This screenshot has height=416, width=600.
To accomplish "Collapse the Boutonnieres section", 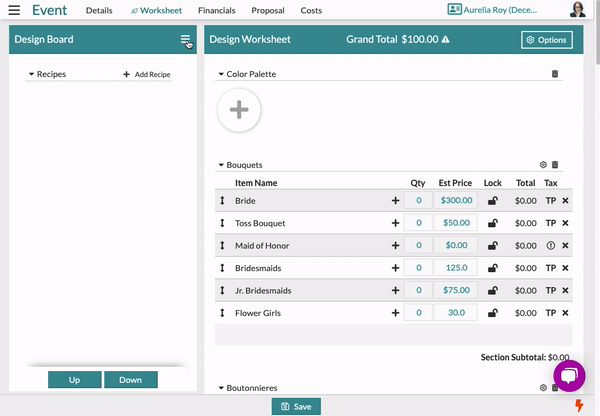I will (x=221, y=388).
